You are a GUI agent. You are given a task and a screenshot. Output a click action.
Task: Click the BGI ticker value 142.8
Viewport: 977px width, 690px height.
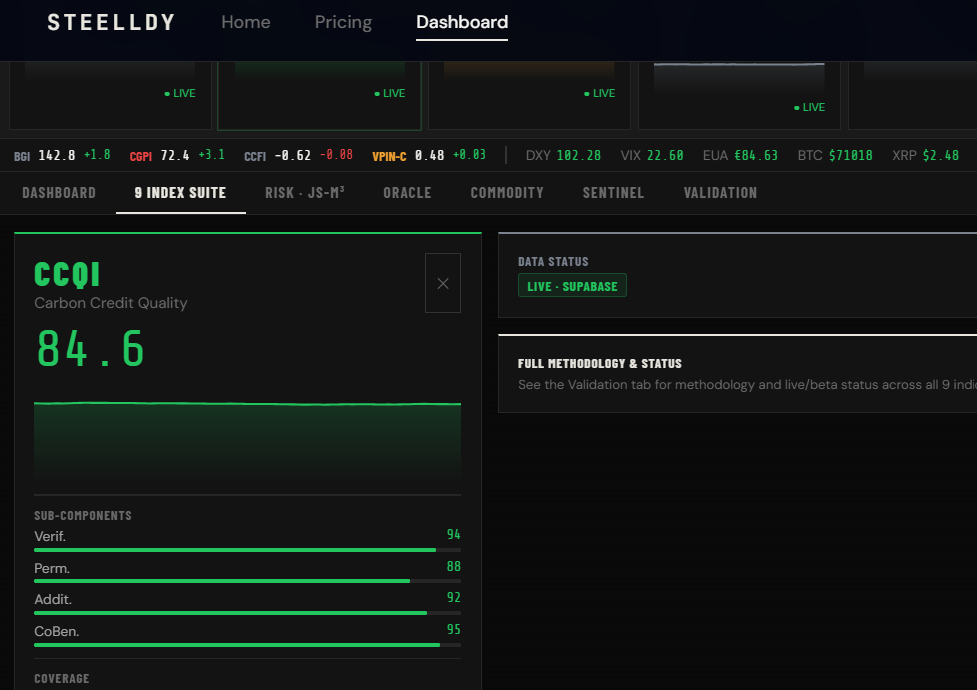coord(57,155)
